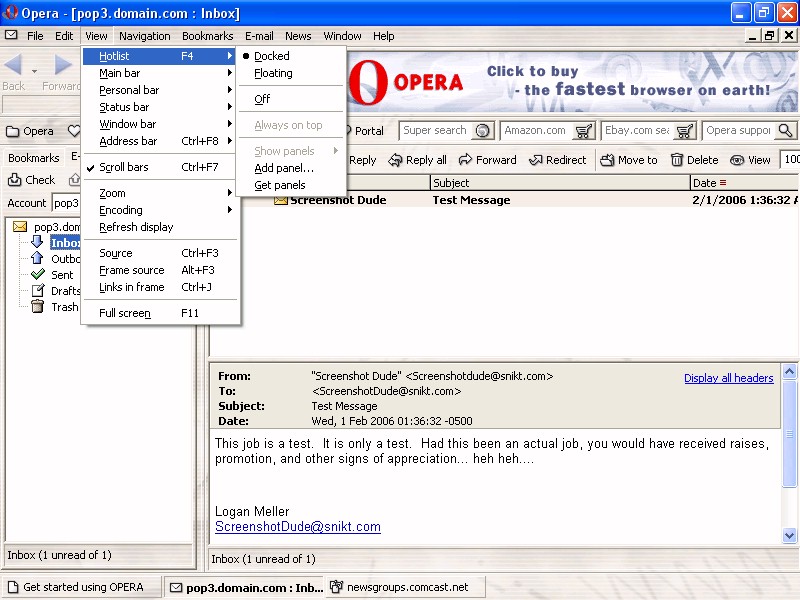Image resolution: width=800 pixels, height=600 pixels.
Task: Expand the Personal bar submenu
Action: point(160,90)
